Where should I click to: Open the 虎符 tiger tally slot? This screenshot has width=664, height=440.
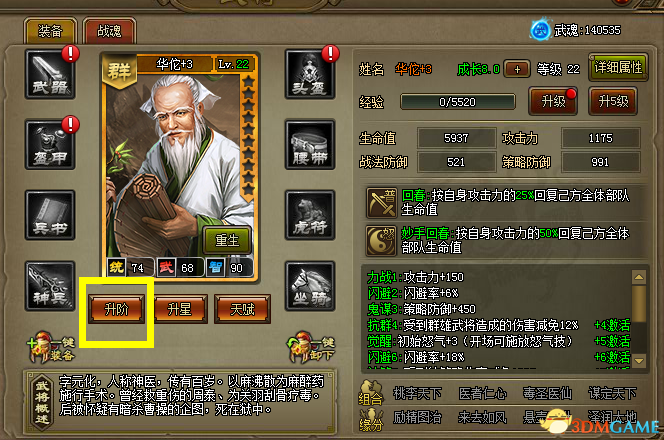pyautogui.click(x=310, y=216)
